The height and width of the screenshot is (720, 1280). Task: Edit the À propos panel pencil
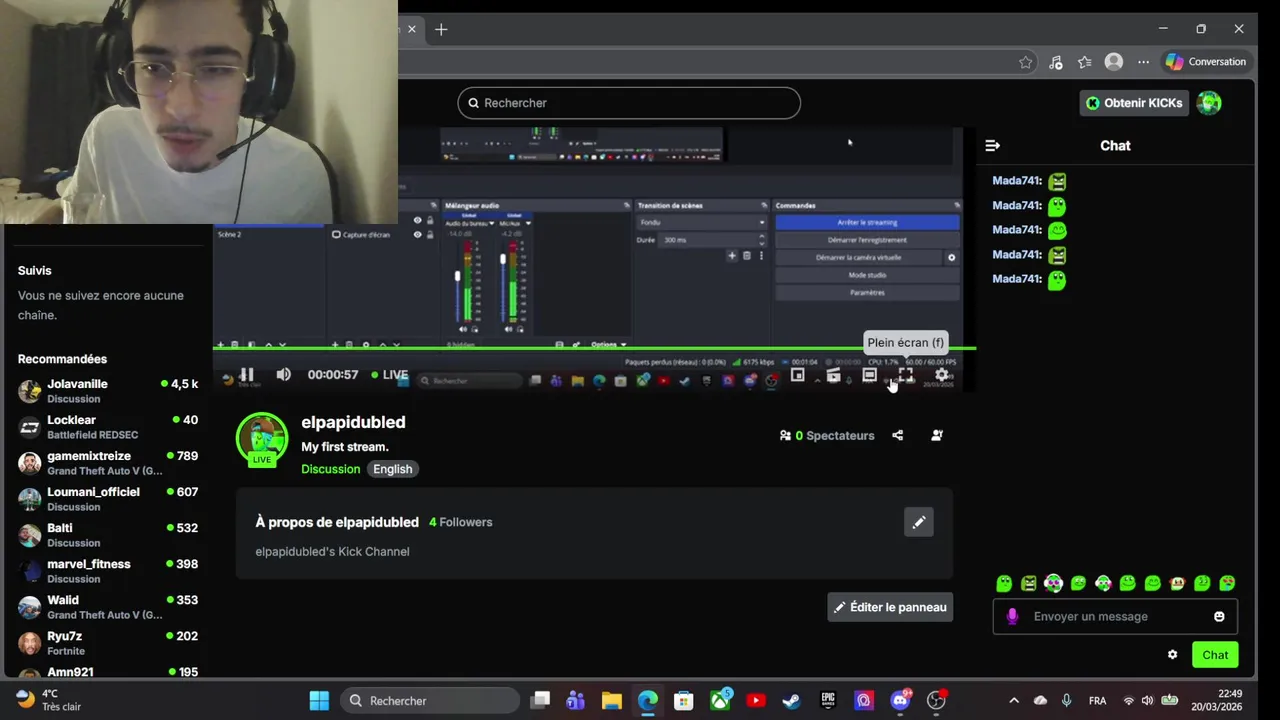point(918,522)
